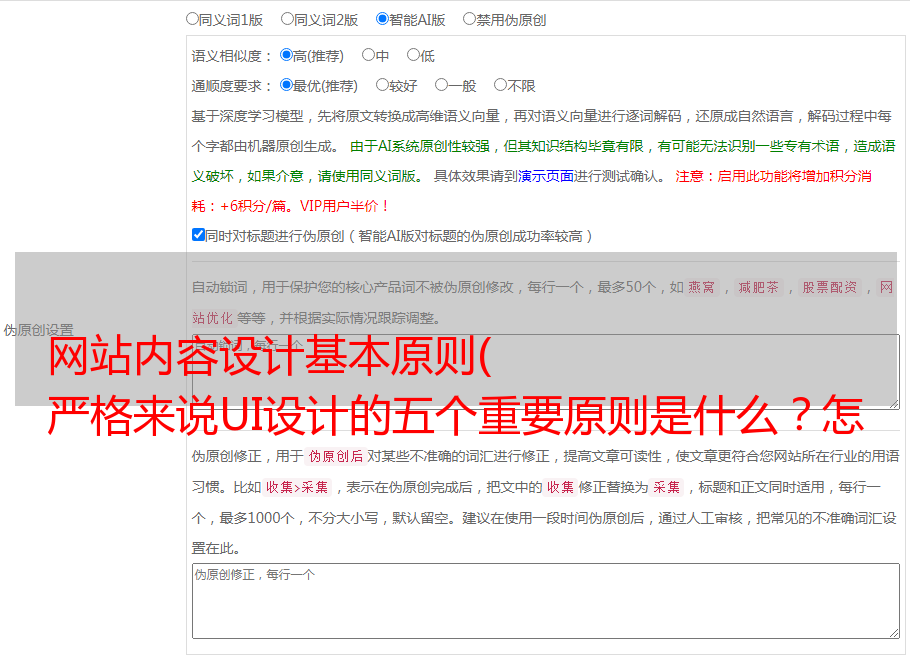911x658 pixels.
Task: Set 语义相似度 to 中
Action: (x=369, y=56)
